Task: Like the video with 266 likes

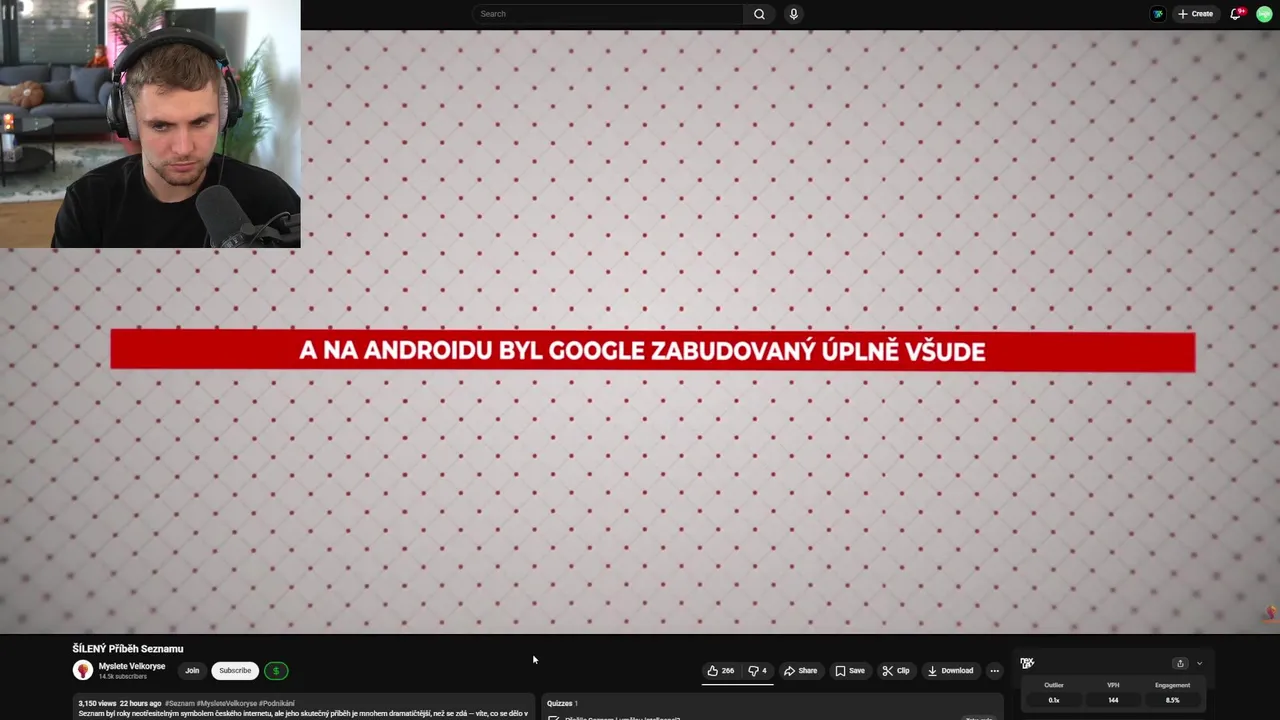Action: [721, 671]
